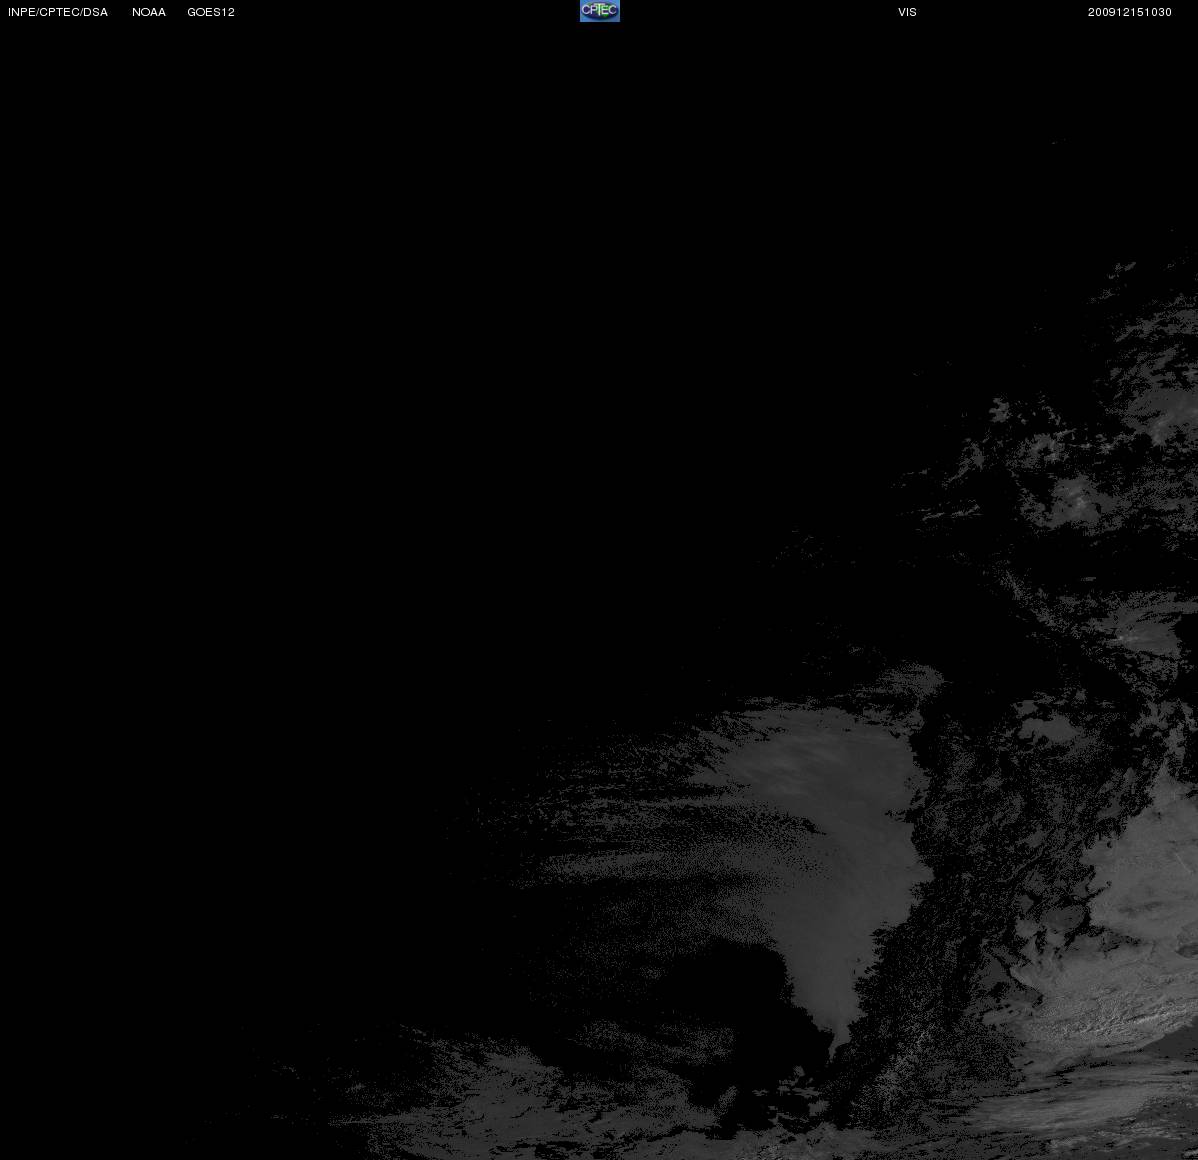Viewport: 1198px width, 1160px height.
Task: Click the NOAA label in the header
Action: pos(149,12)
